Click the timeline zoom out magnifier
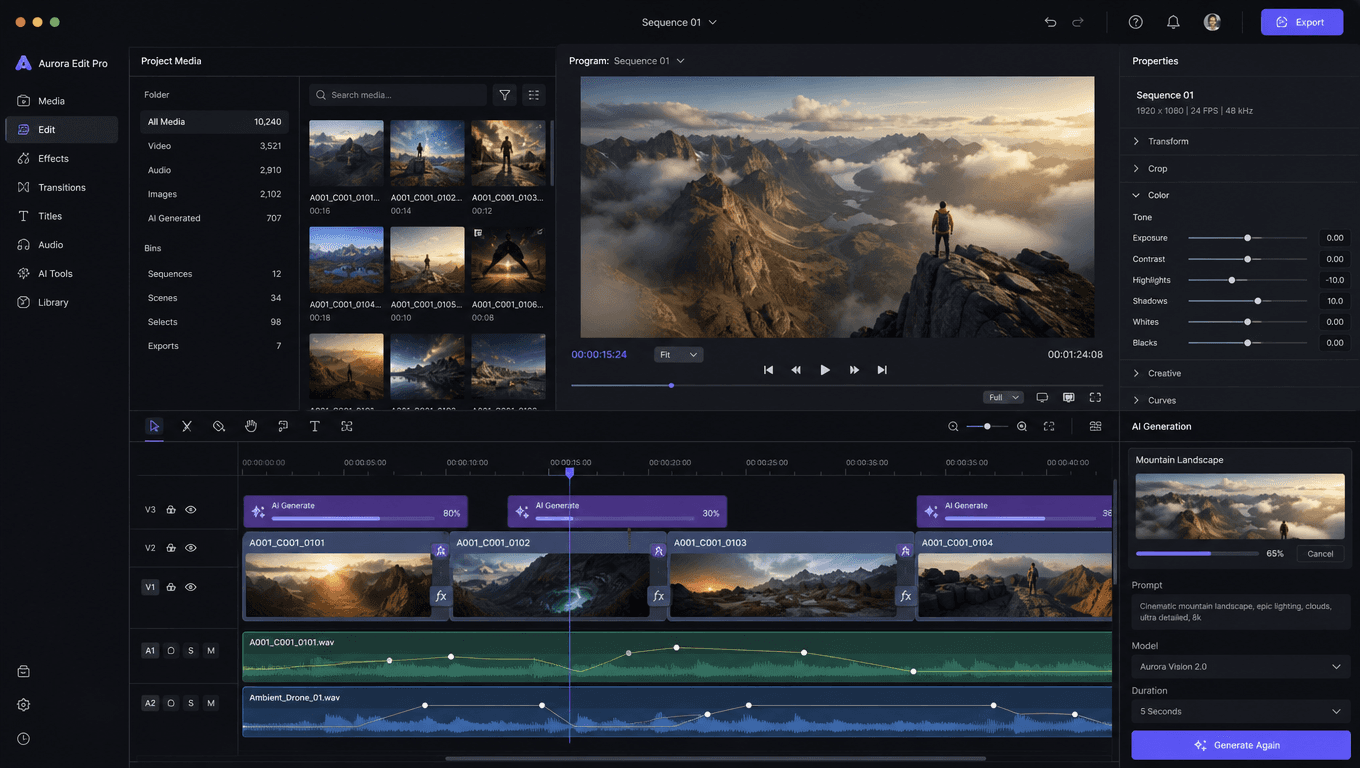 (953, 426)
